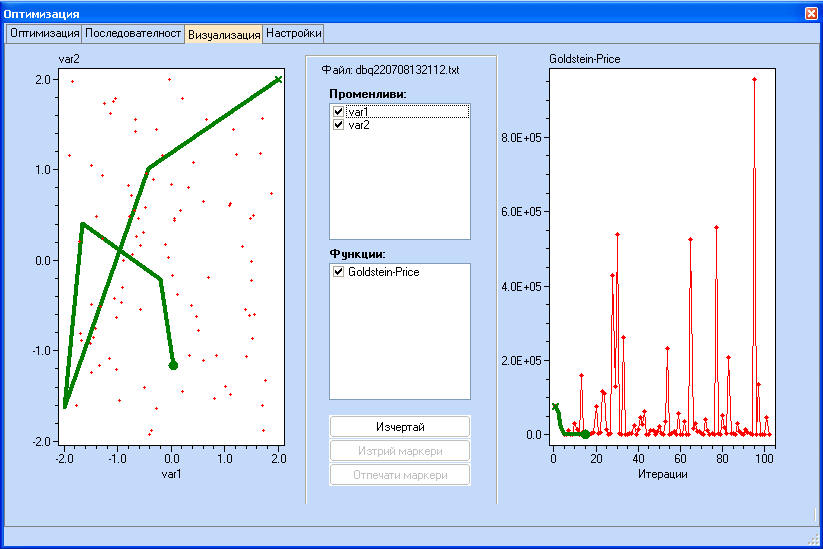The height and width of the screenshot is (549, 823).
Task: Click green circle end point in var plot
Action: 173,365
